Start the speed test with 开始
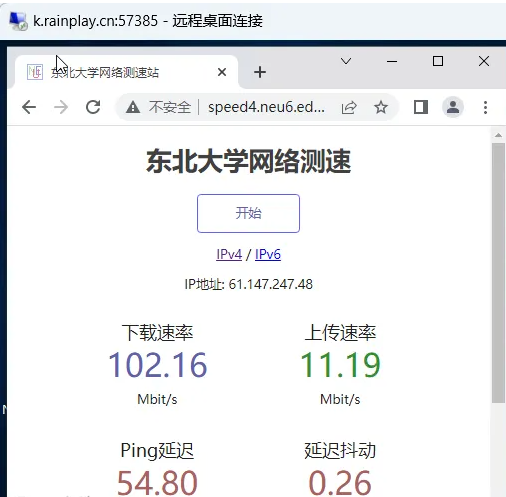 [248, 213]
